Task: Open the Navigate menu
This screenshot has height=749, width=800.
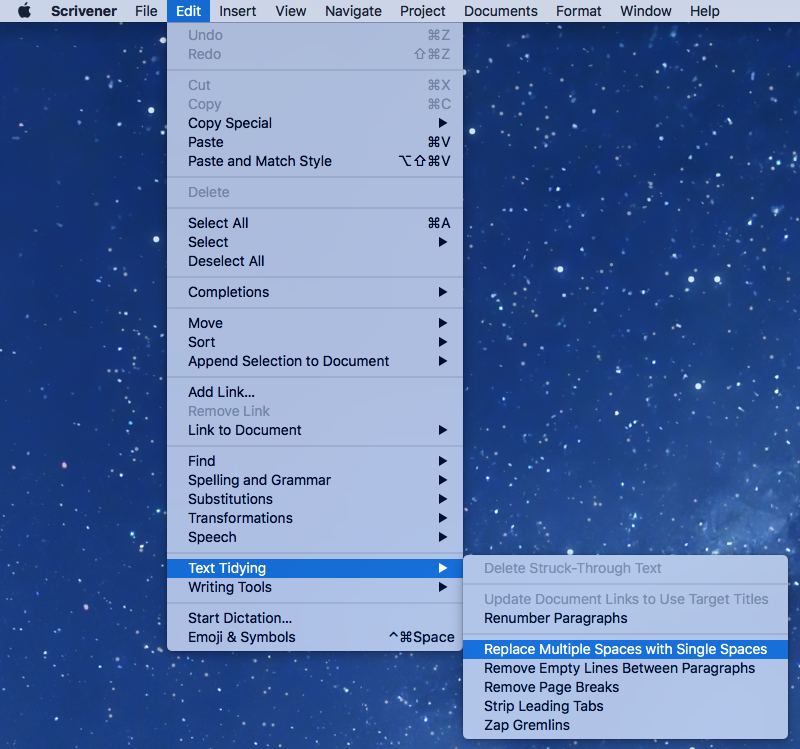Action: coord(353,11)
